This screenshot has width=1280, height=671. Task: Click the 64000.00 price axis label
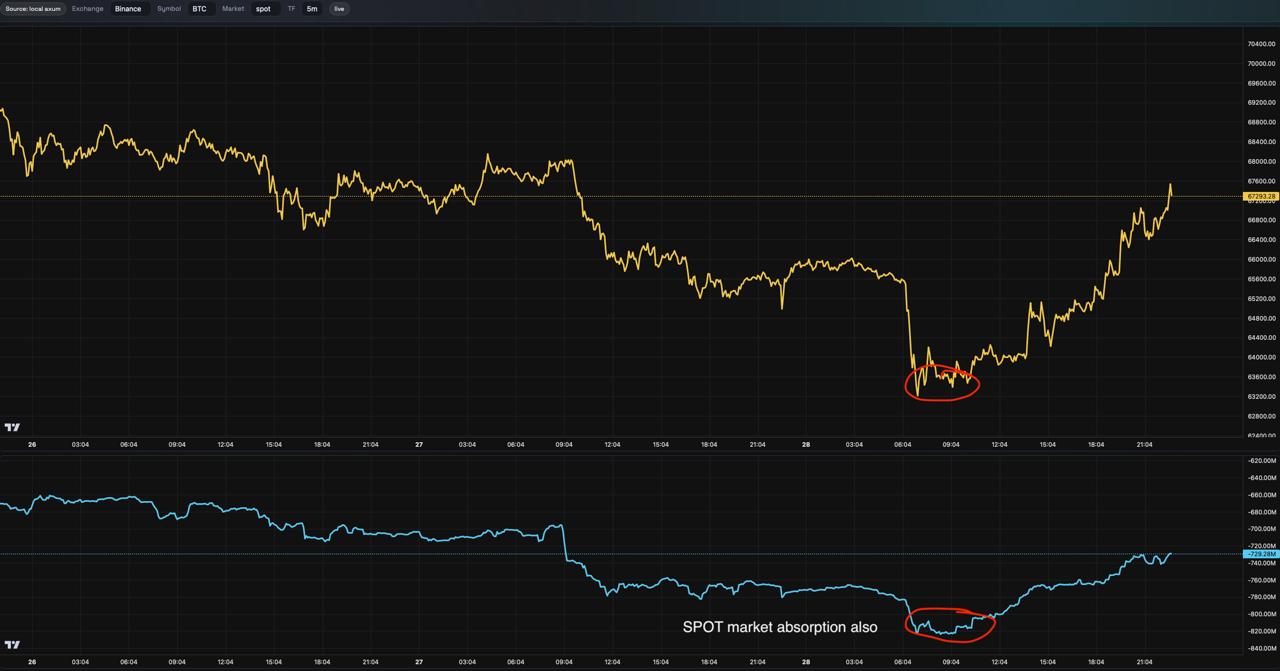pyautogui.click(x=1259, y=357)
